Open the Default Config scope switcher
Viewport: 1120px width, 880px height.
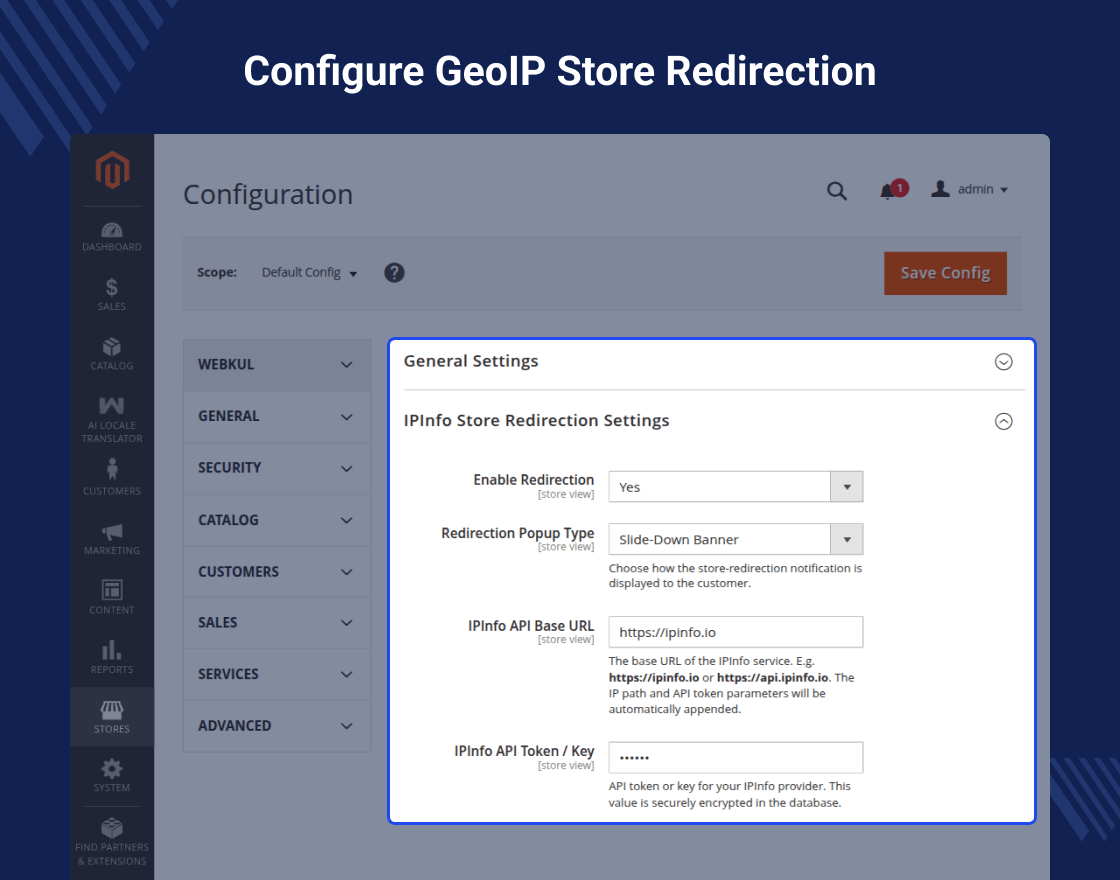click(309, 273)
